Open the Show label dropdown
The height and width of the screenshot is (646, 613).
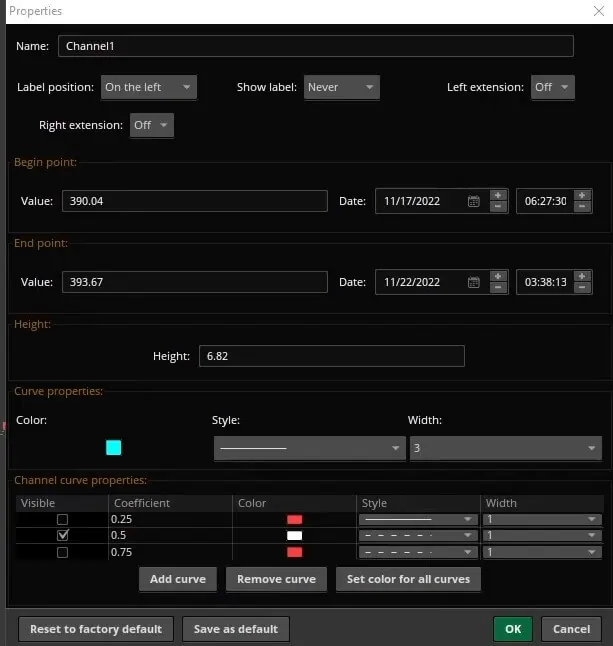click(342, 87)
